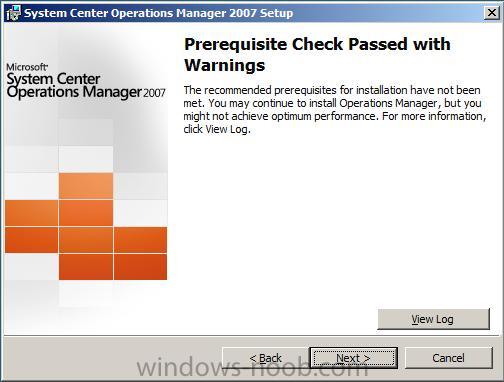Click the dark orange tile at mosaic bottom right
The height and width of the screenshot is (382, 504).
[x=140, y=267]
